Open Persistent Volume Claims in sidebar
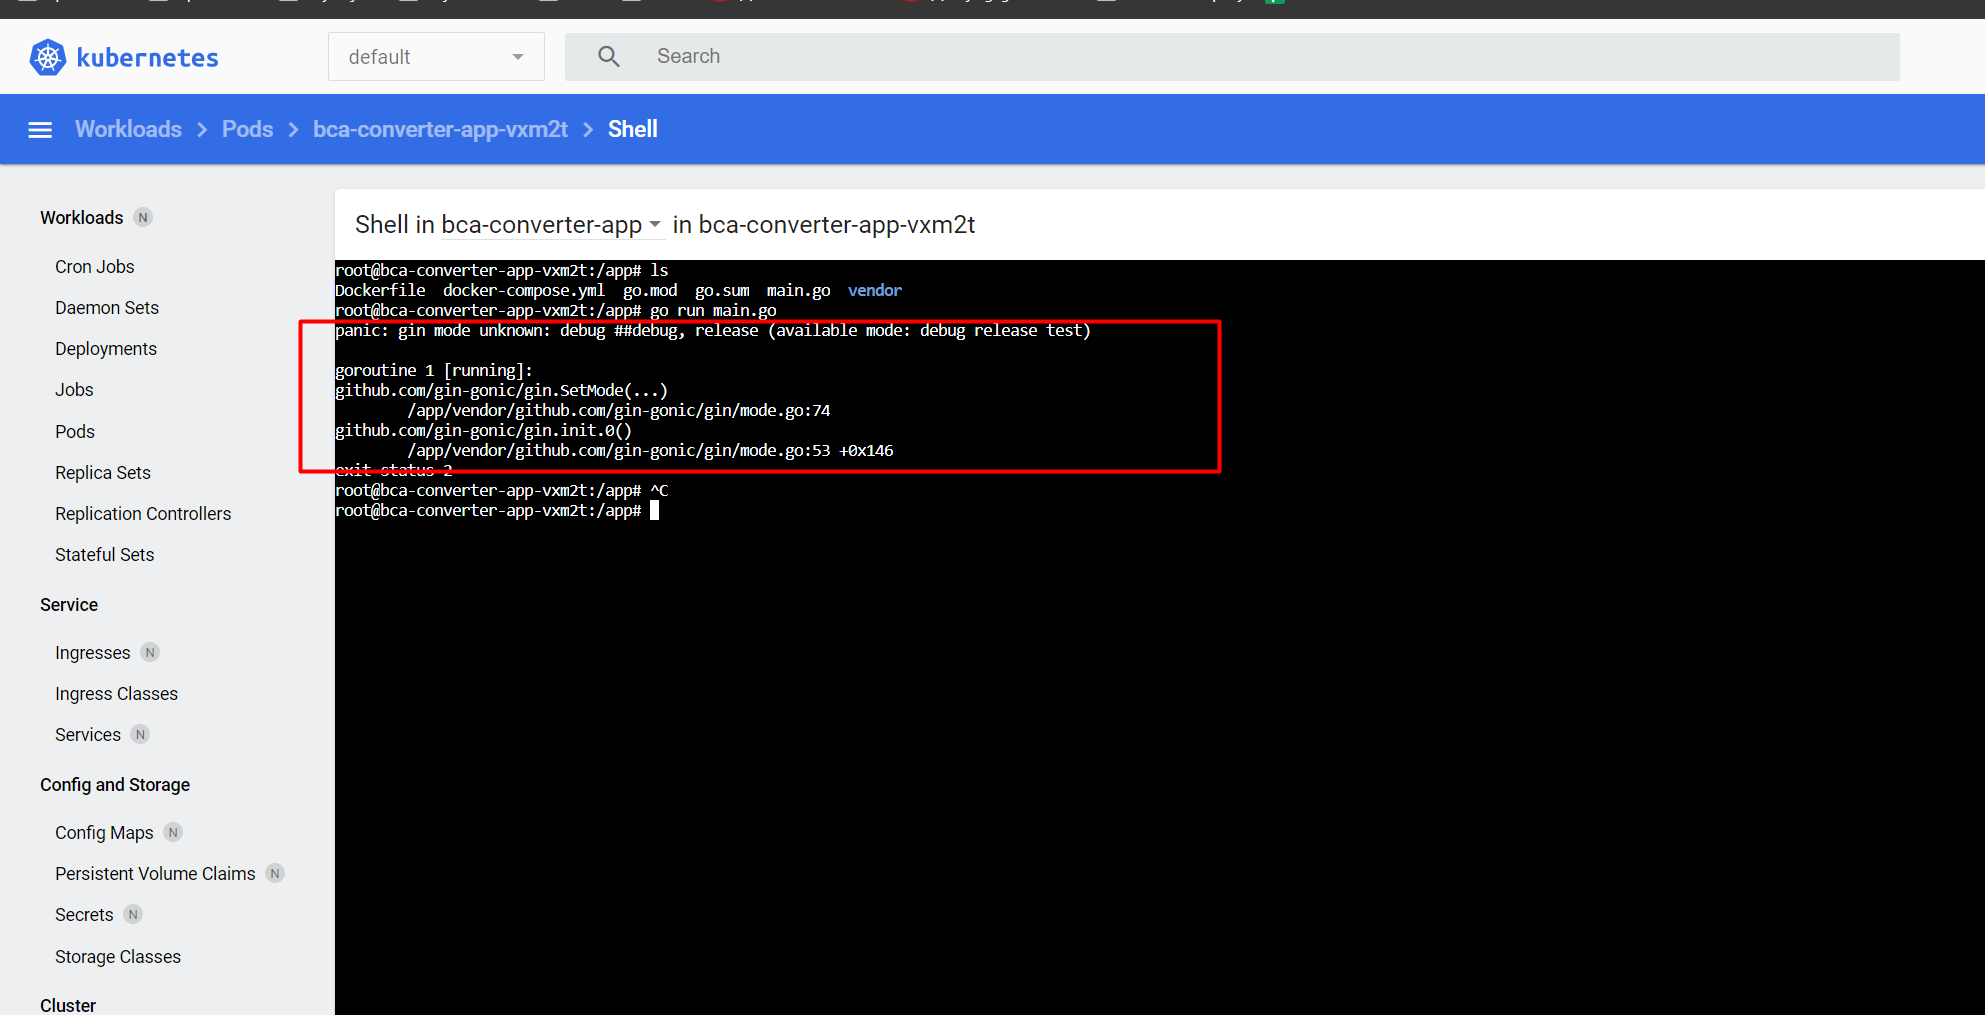Viewport: 1985px width, 1015px height. pos(155,874)
